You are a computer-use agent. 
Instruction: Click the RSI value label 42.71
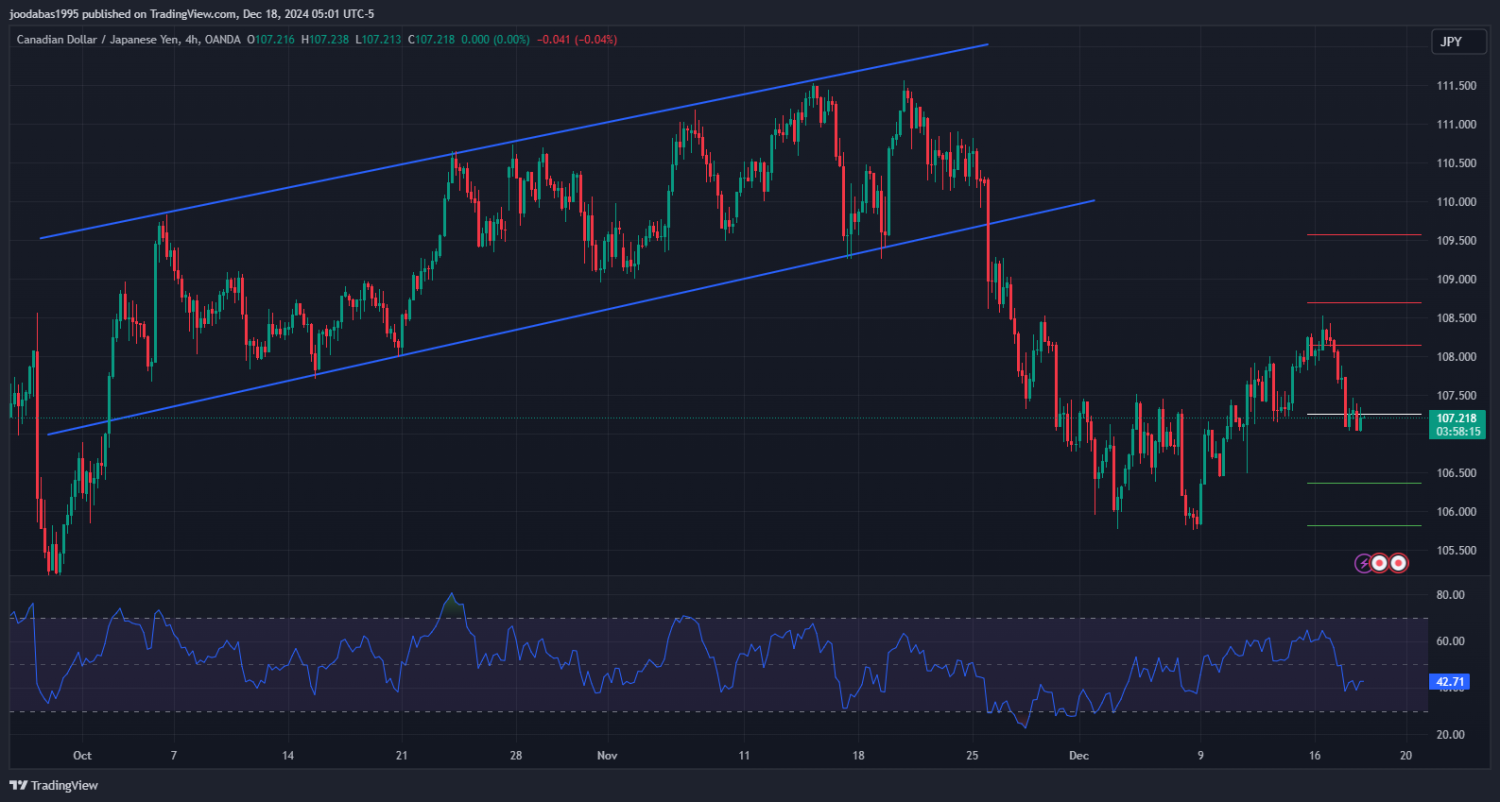(x=1449, y=682)
